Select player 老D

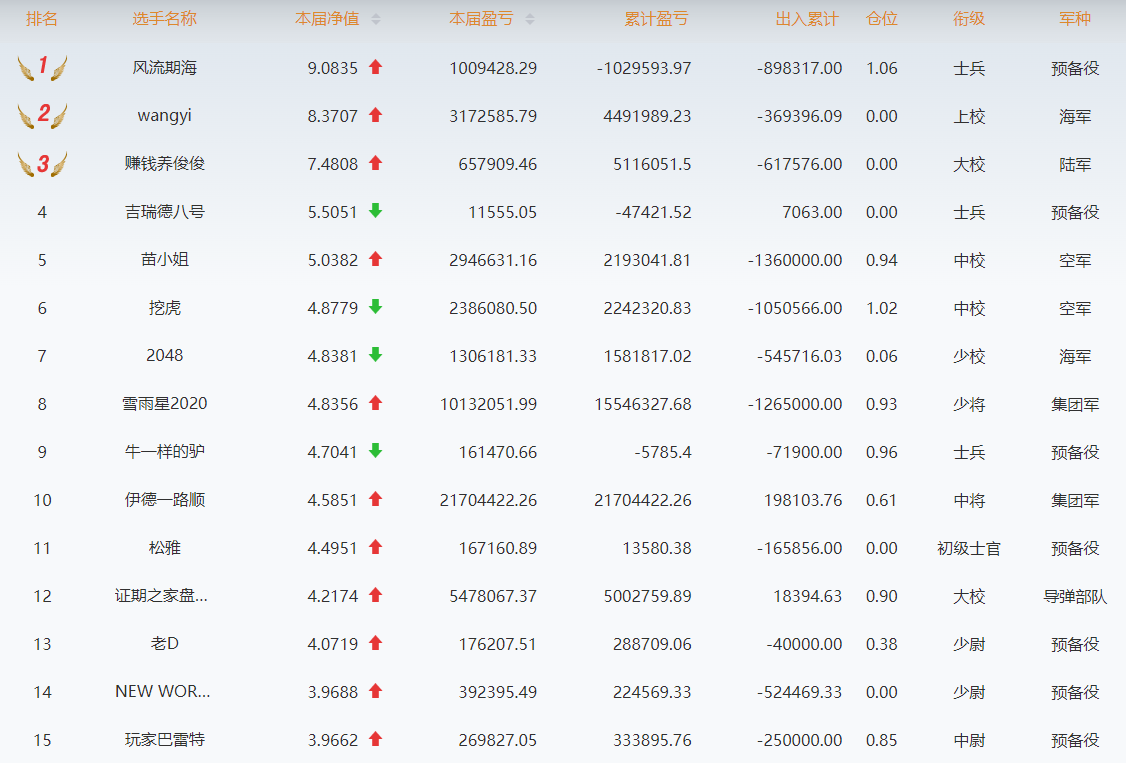pyautogui.click(x=164, y=644)
